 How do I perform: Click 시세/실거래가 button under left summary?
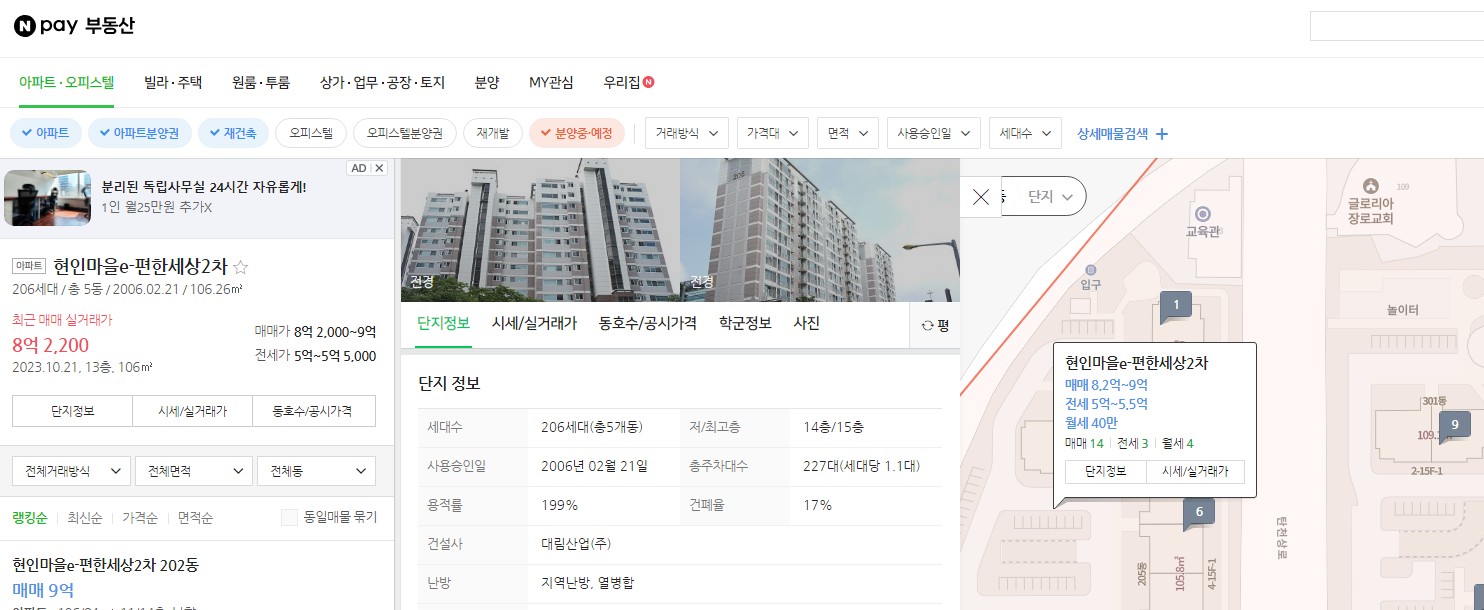(193, 411)
